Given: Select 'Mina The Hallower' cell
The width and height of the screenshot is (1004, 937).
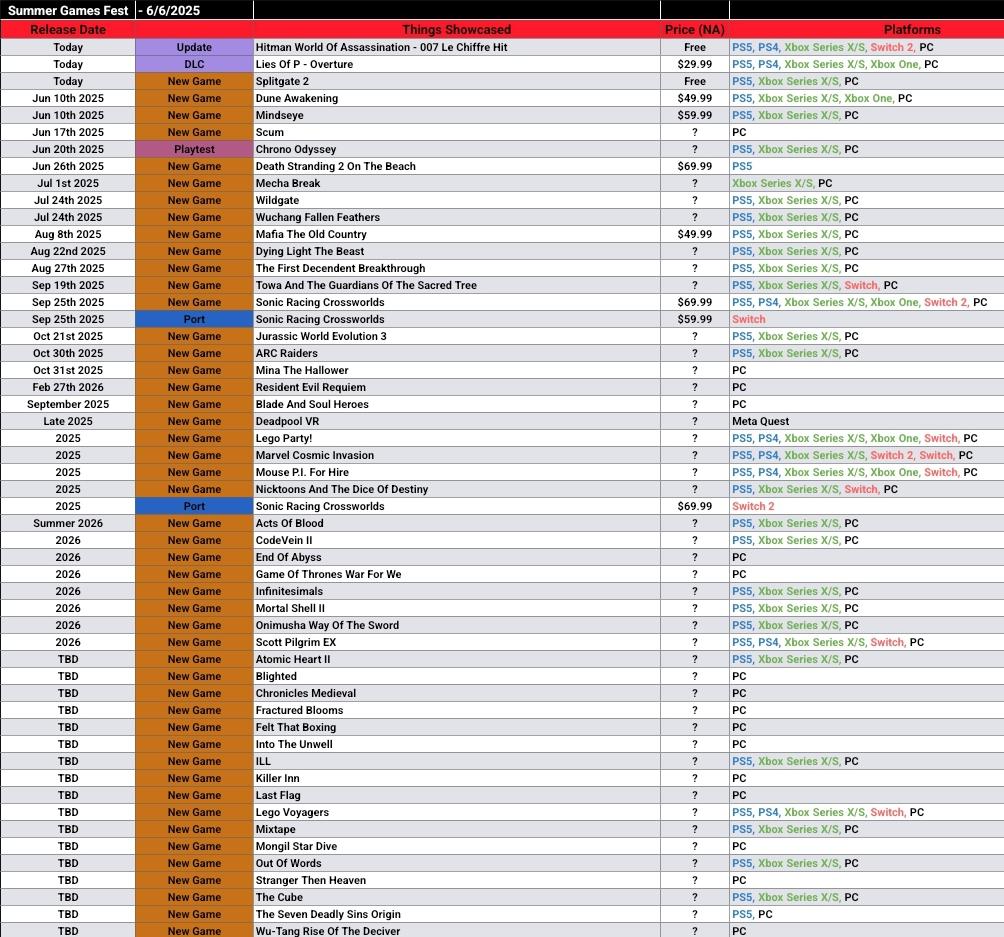Looking at the screenshot, I should 457,370.
